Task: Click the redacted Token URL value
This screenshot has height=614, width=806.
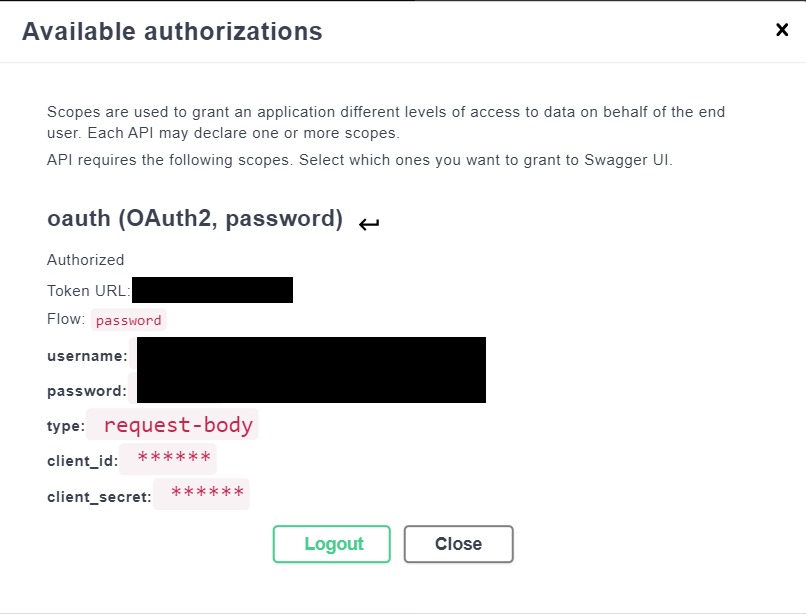Action: [212, 290]
